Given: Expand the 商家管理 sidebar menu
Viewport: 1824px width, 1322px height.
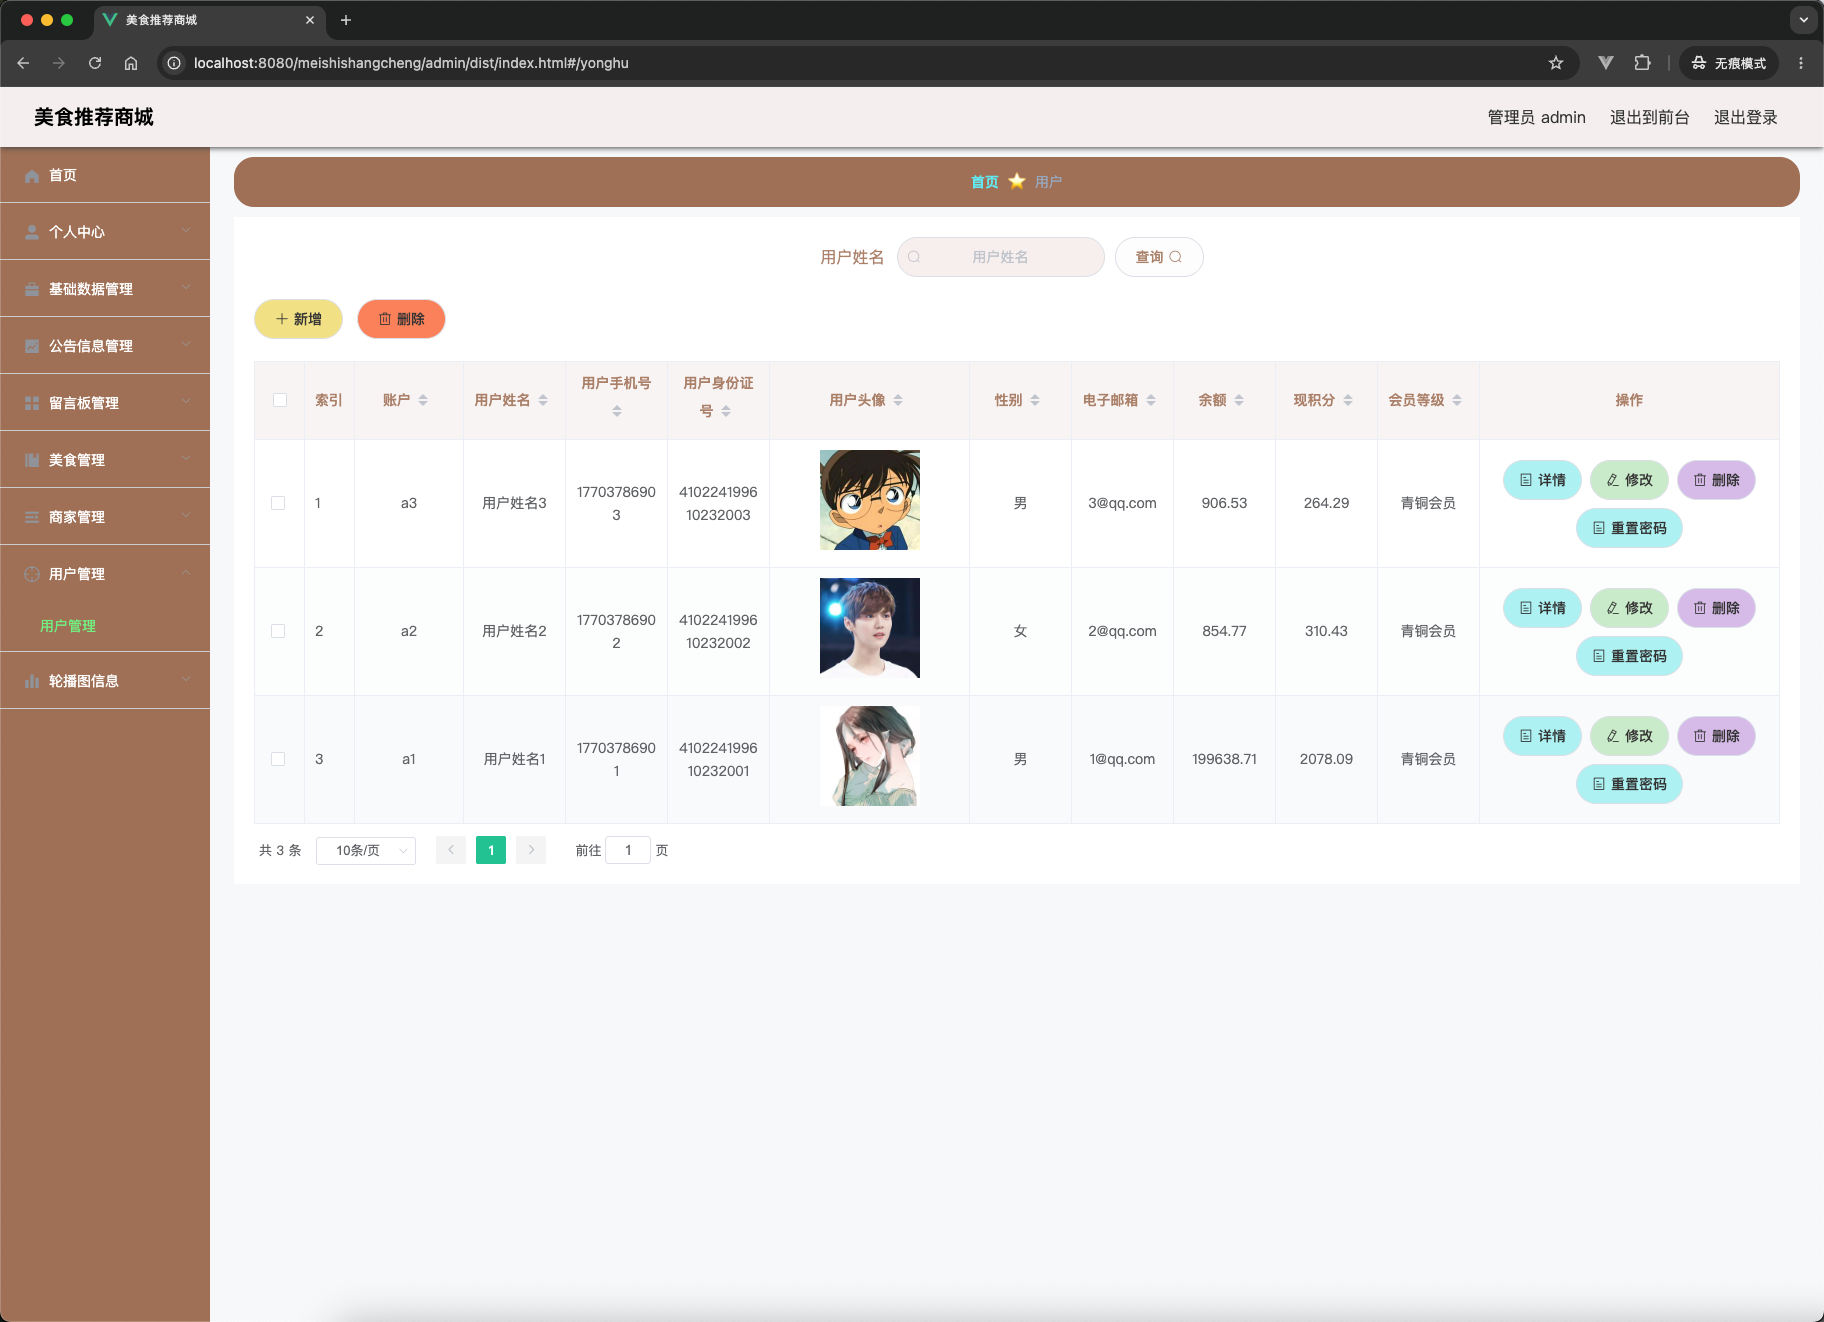Looking at the screenshot, I should coord(105,517).
